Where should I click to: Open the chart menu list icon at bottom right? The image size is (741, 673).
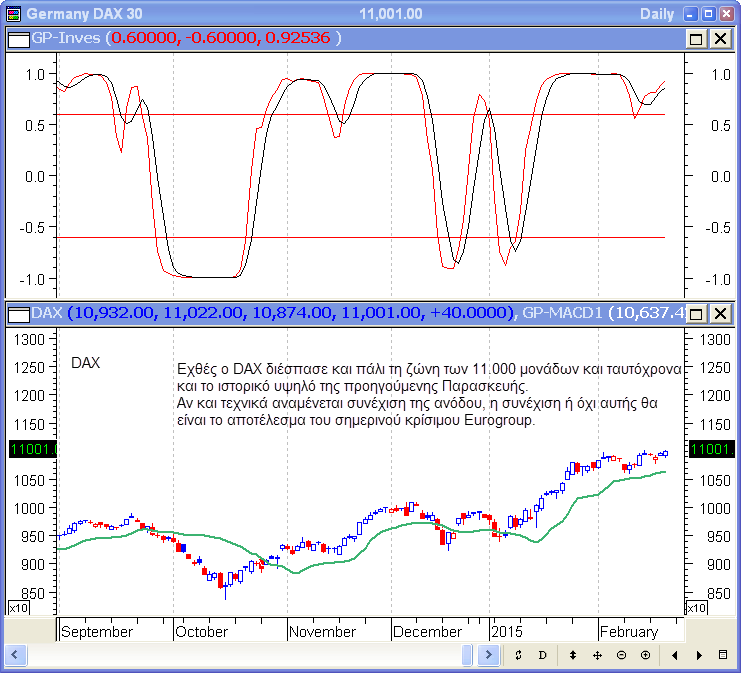723,655
